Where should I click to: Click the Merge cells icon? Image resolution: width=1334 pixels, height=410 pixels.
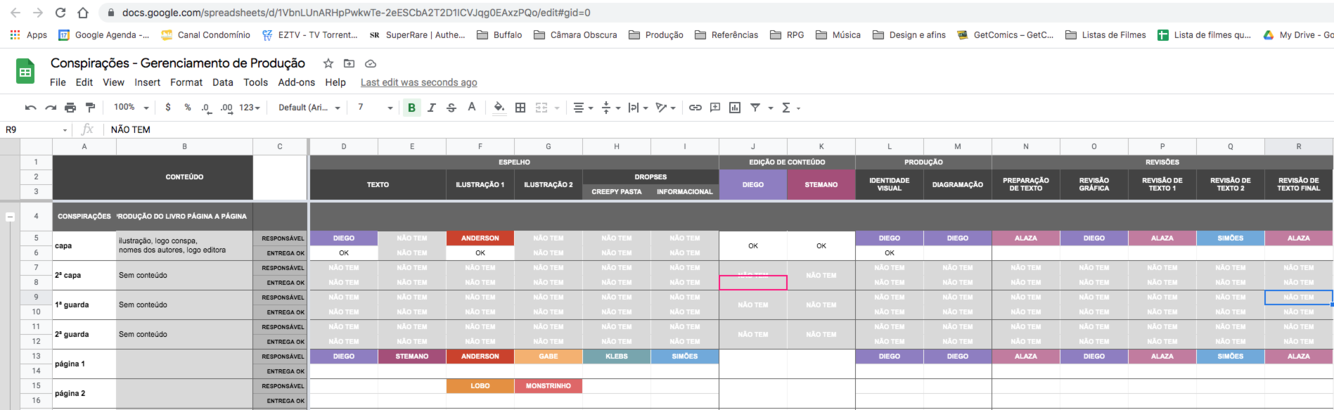click(542, 108)
